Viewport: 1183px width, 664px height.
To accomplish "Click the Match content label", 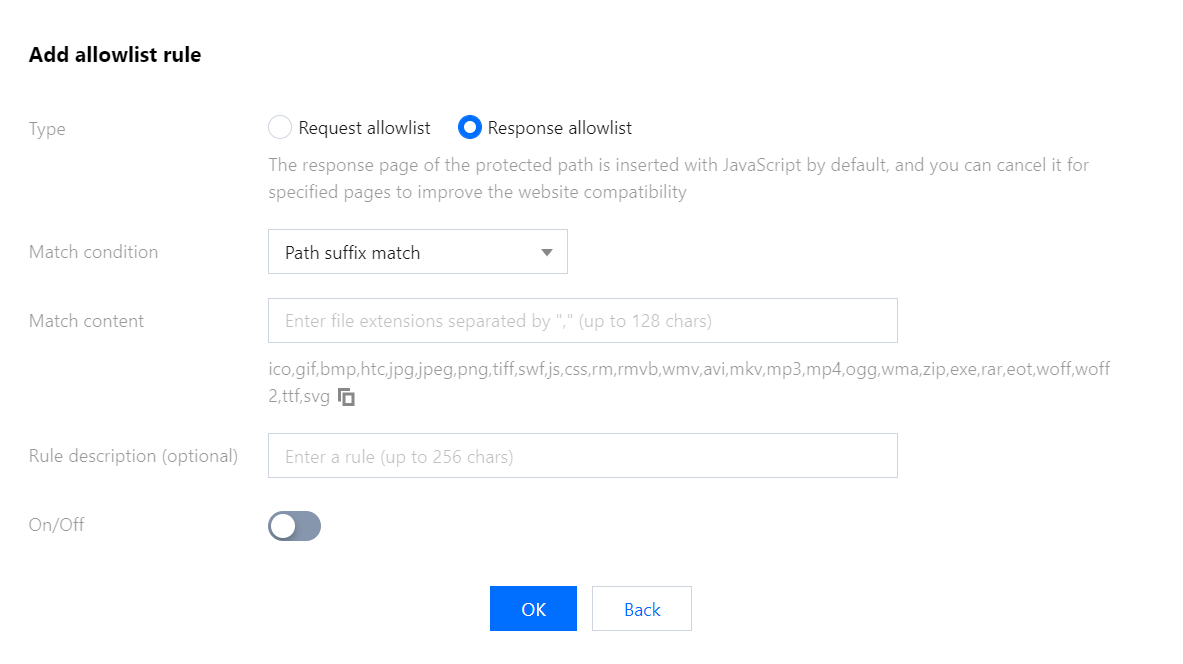I will pos(86,321).
